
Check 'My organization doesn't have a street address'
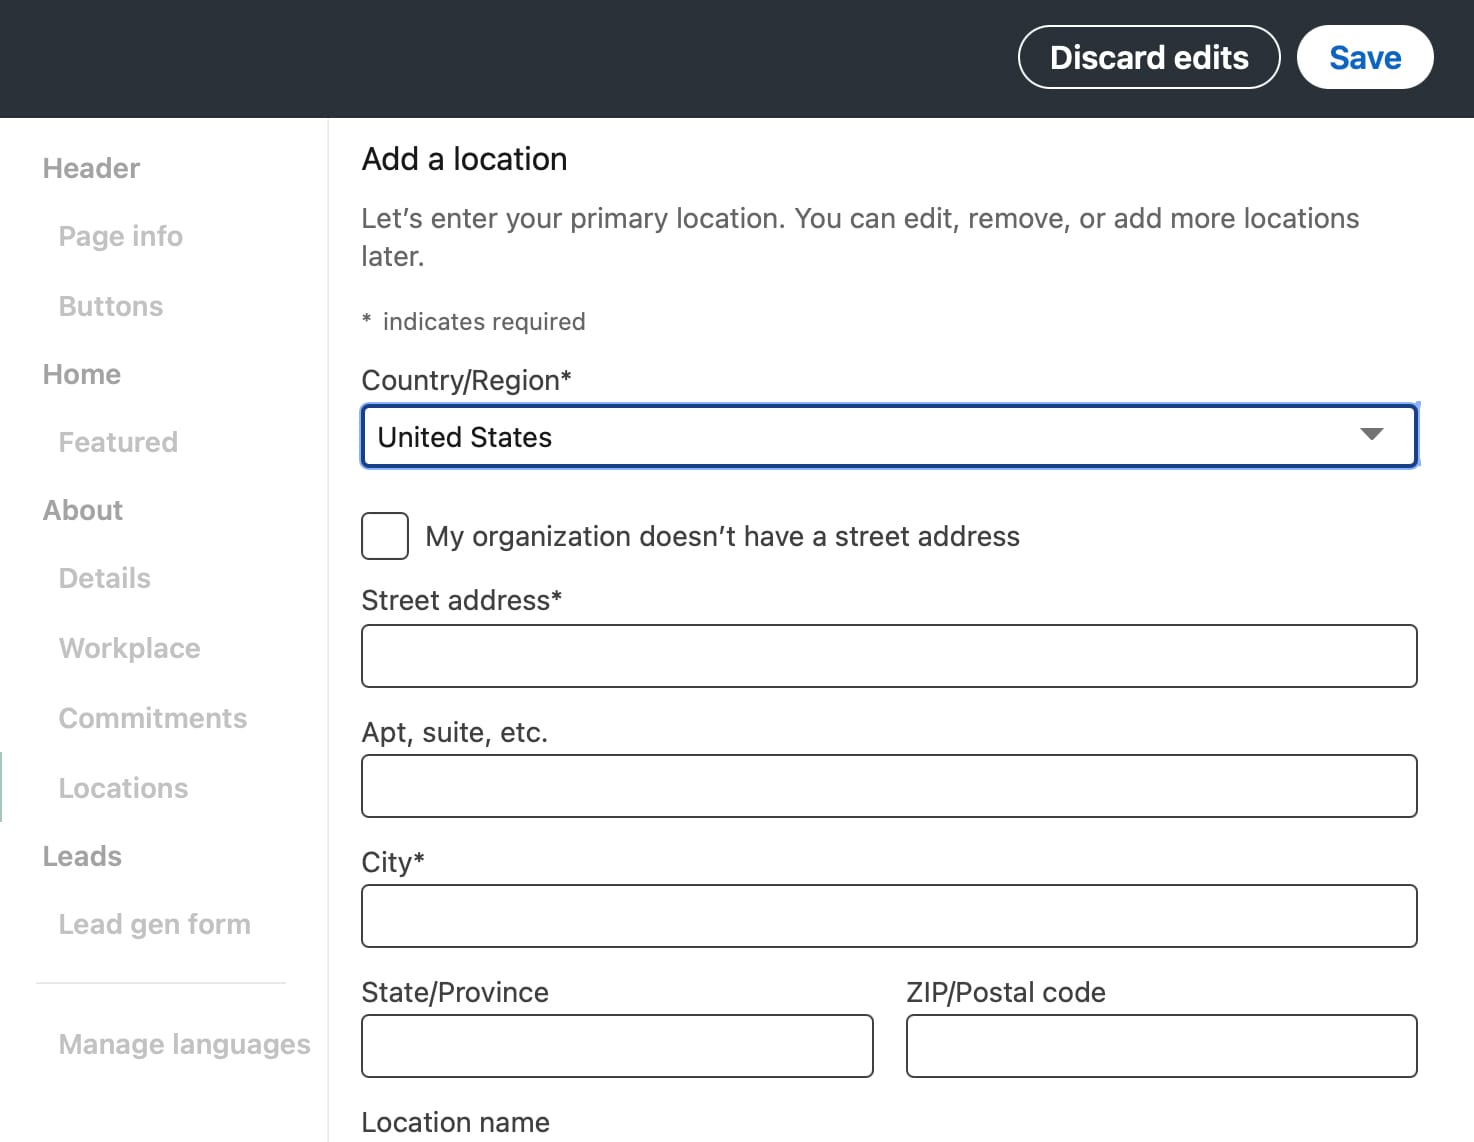click(385, 536)
